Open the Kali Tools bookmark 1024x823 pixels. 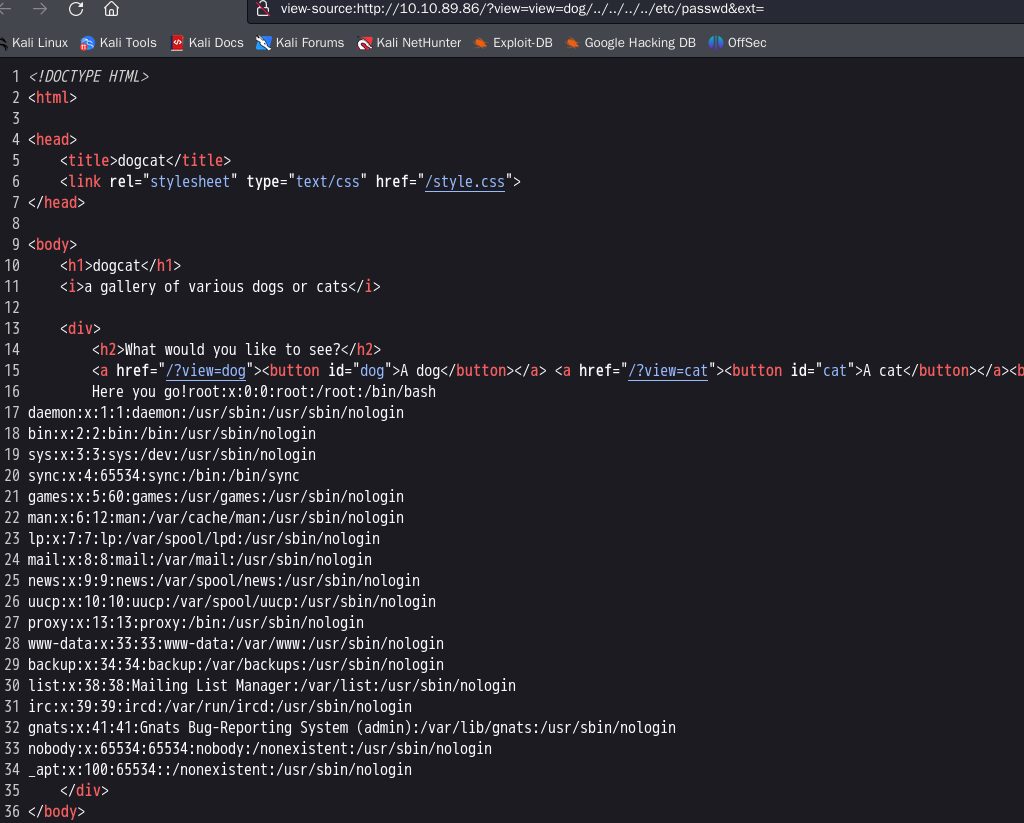point(118,42)
